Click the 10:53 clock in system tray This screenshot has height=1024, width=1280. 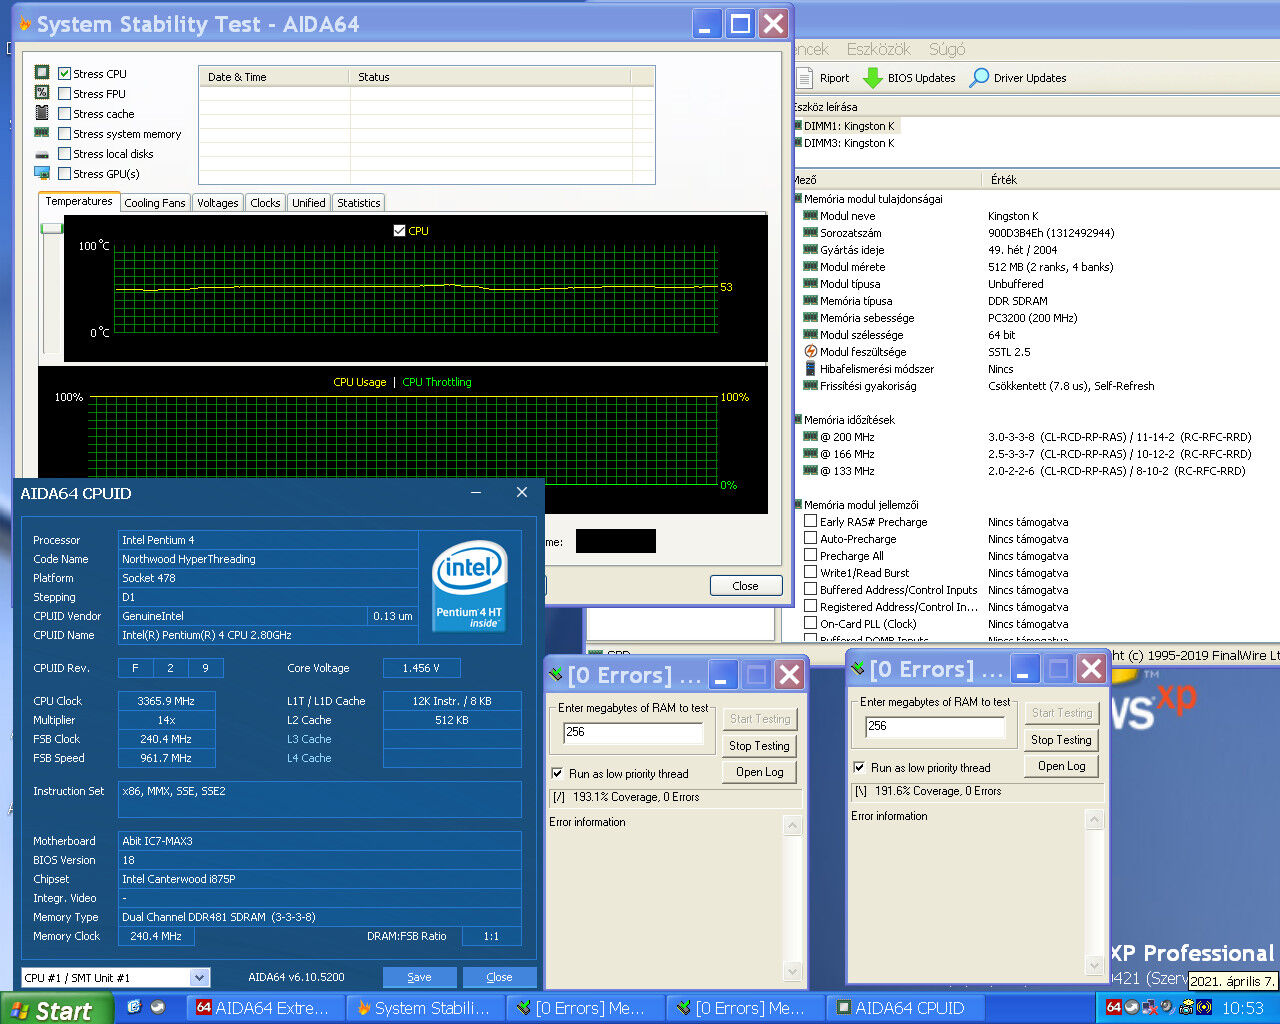pos(1243,1008)
